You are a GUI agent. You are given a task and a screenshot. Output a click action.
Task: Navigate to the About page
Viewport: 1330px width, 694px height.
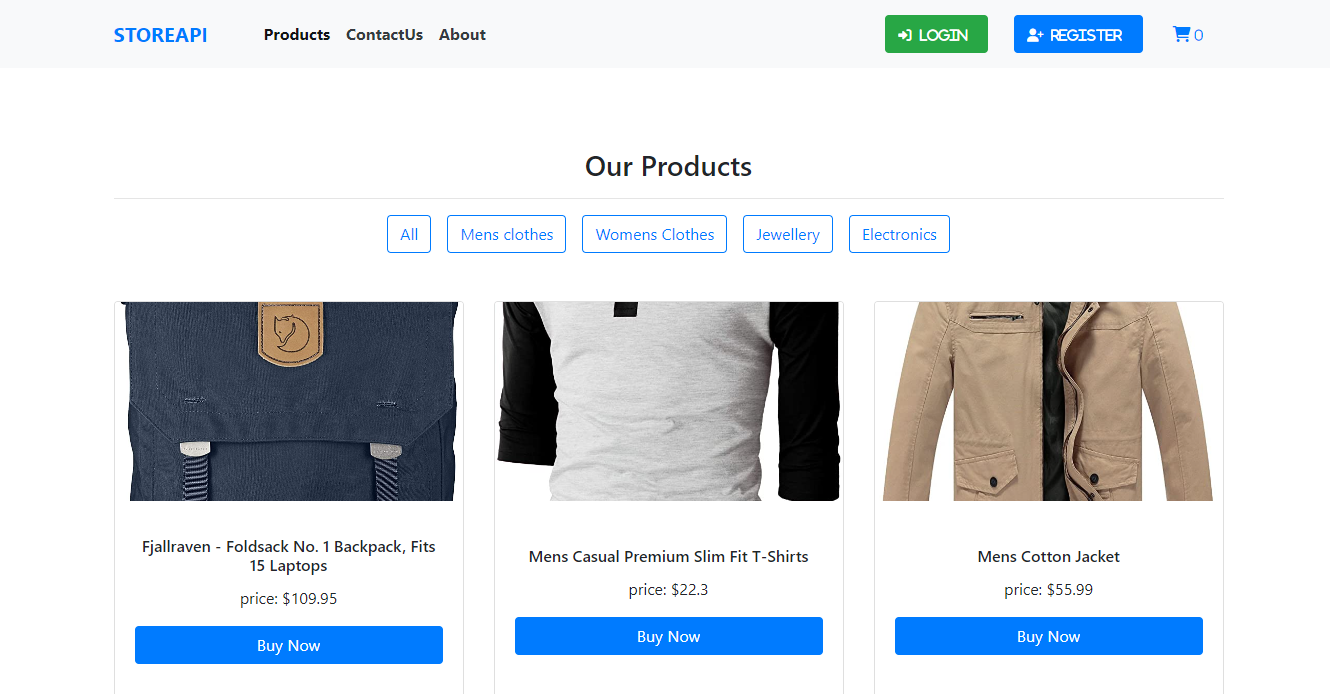(462, 34)
